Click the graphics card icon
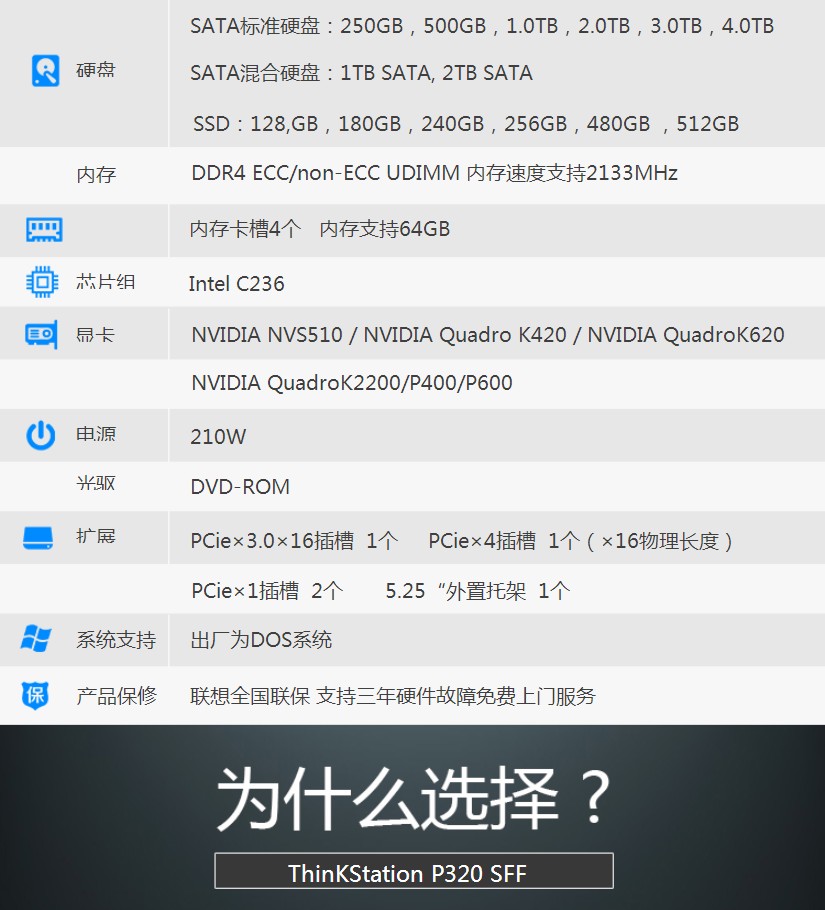The width and height of the screenshot is (825, 910). (x=42, y=334)
